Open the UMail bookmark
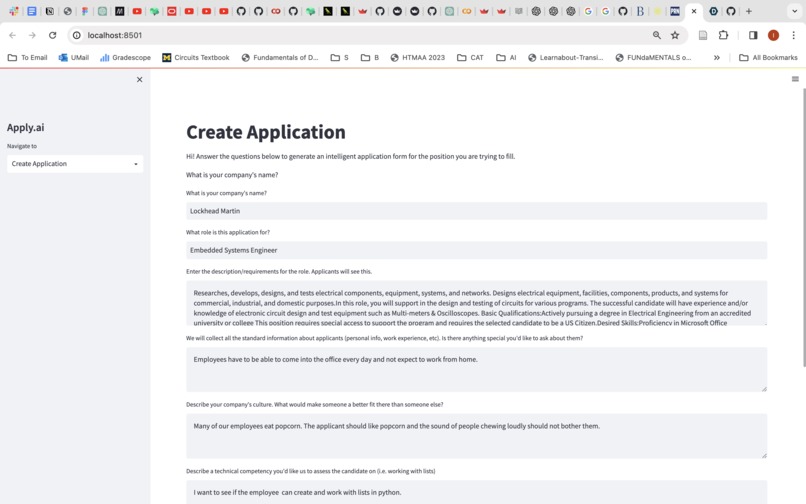The width and height of the screenshot is (806, 504). pos(74,58)
